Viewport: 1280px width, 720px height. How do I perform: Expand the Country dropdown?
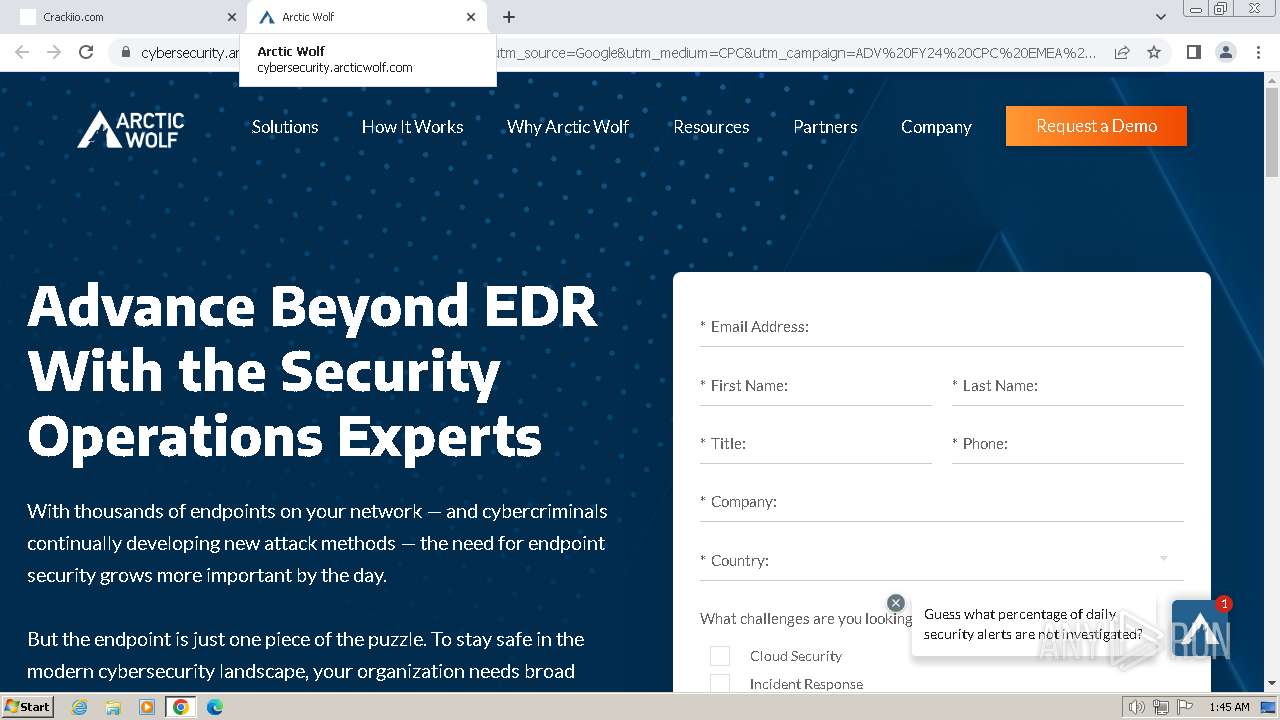coord(942,560)
